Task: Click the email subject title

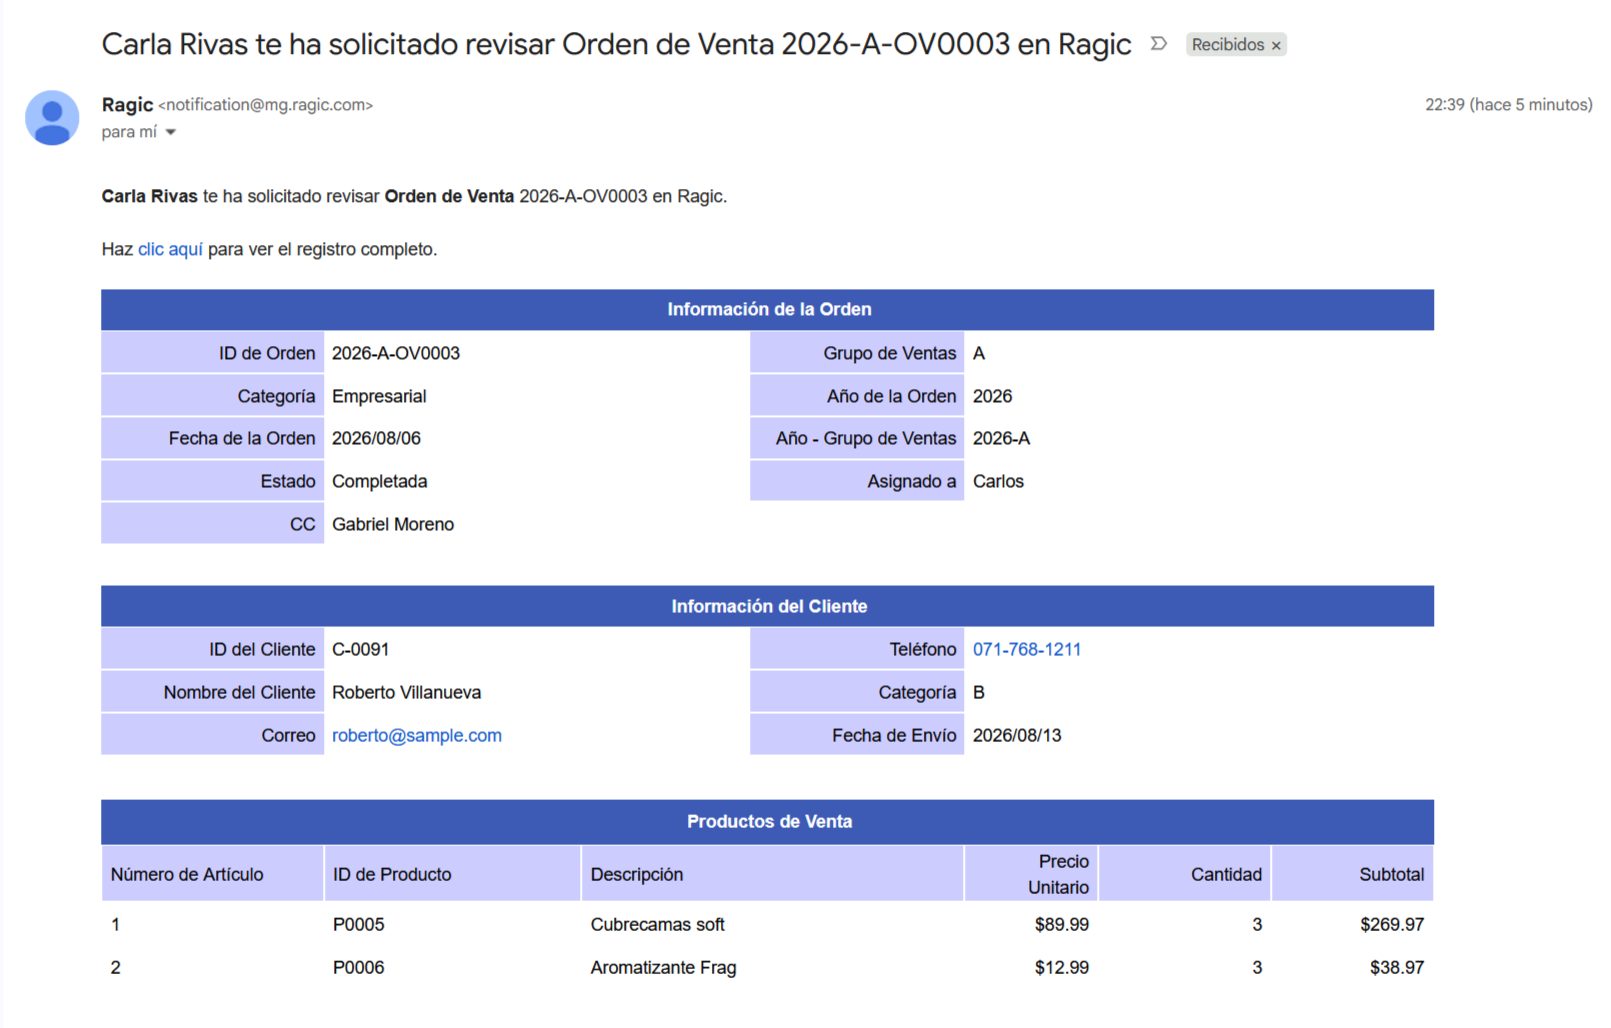Action: [x=616, y=44]
